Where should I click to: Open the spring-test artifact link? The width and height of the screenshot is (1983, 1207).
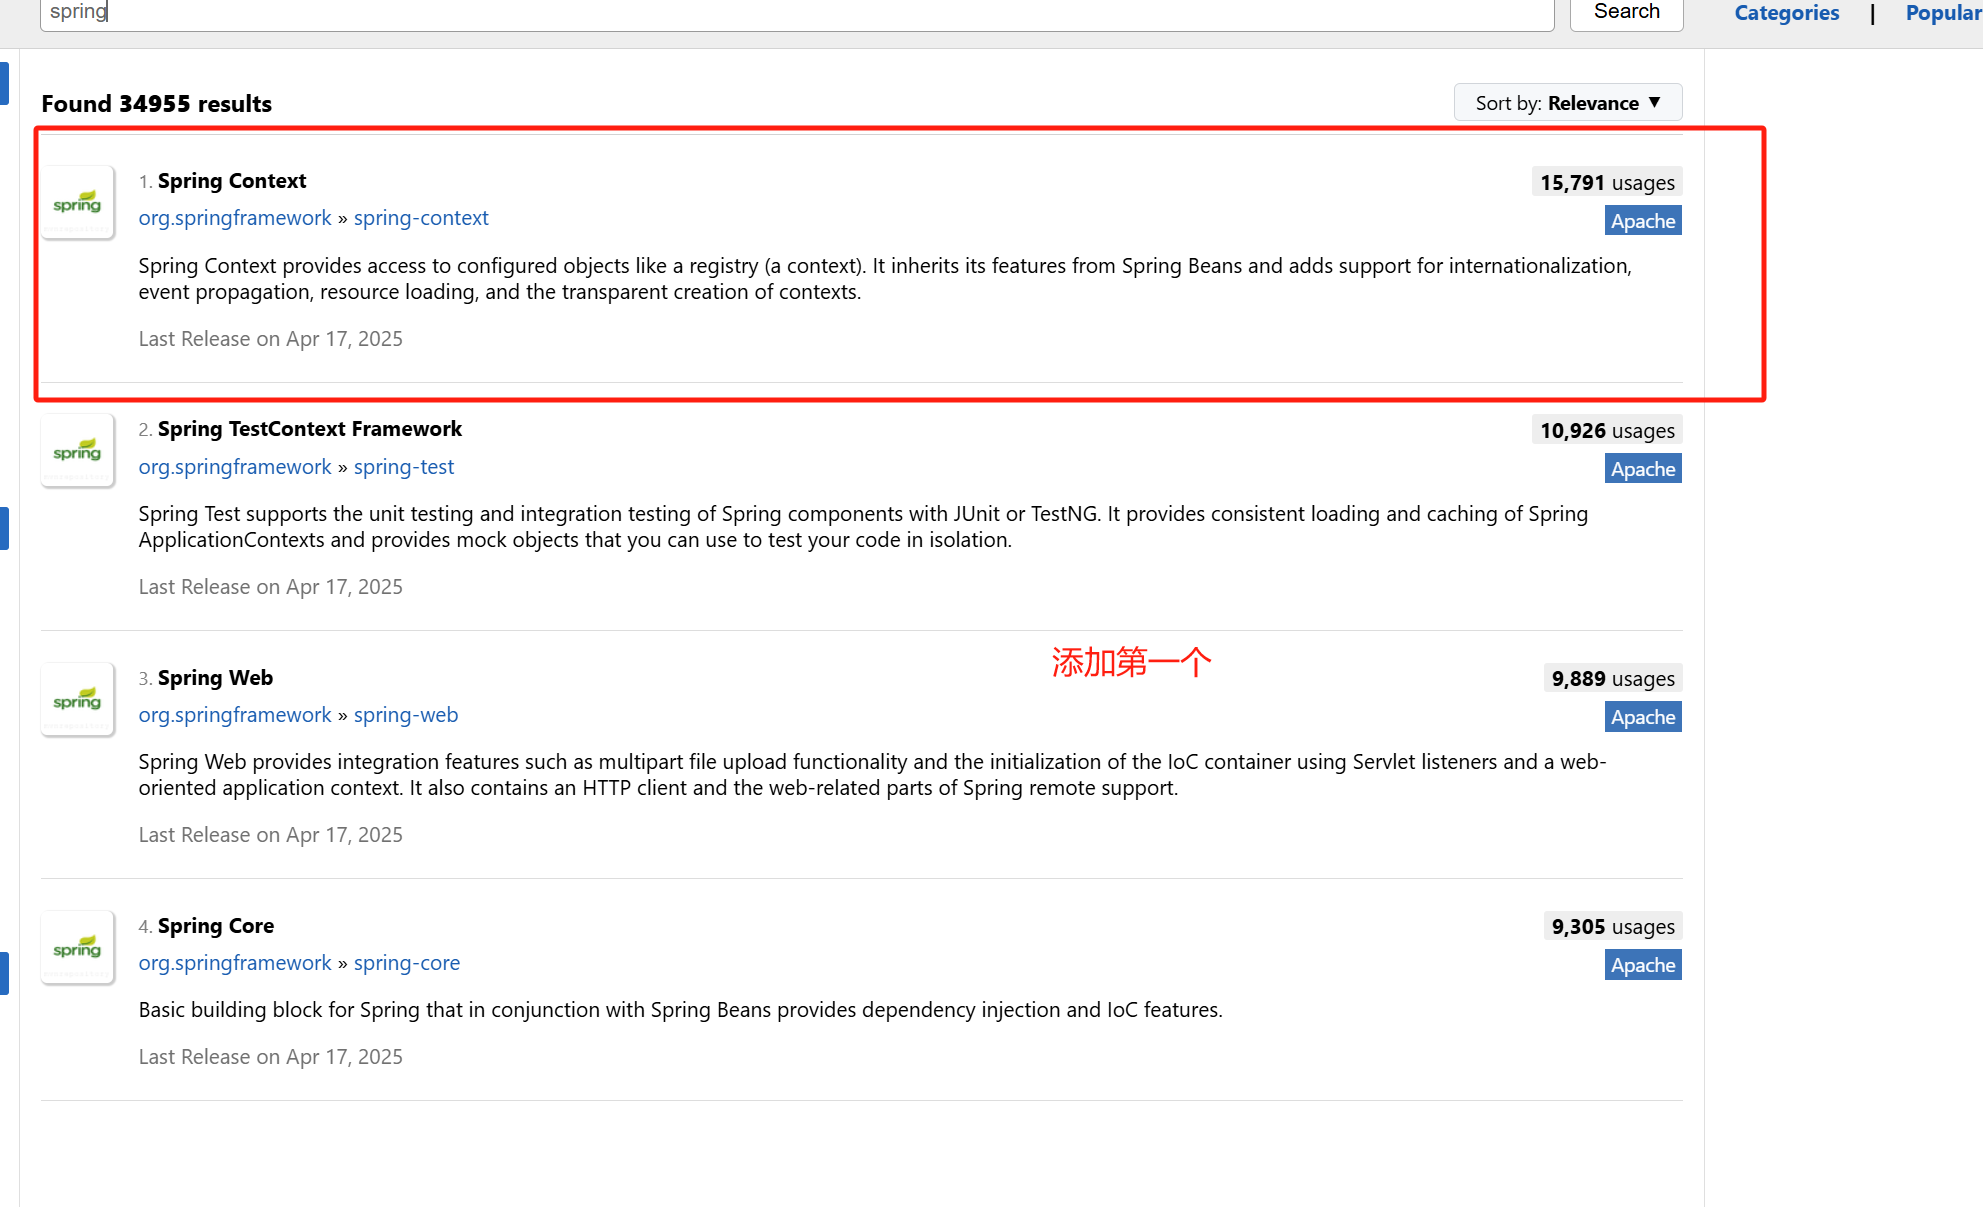tap(404, 467)
